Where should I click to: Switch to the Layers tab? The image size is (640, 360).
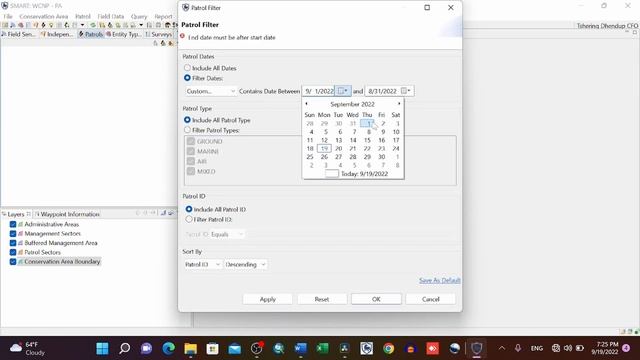(16, 214)
